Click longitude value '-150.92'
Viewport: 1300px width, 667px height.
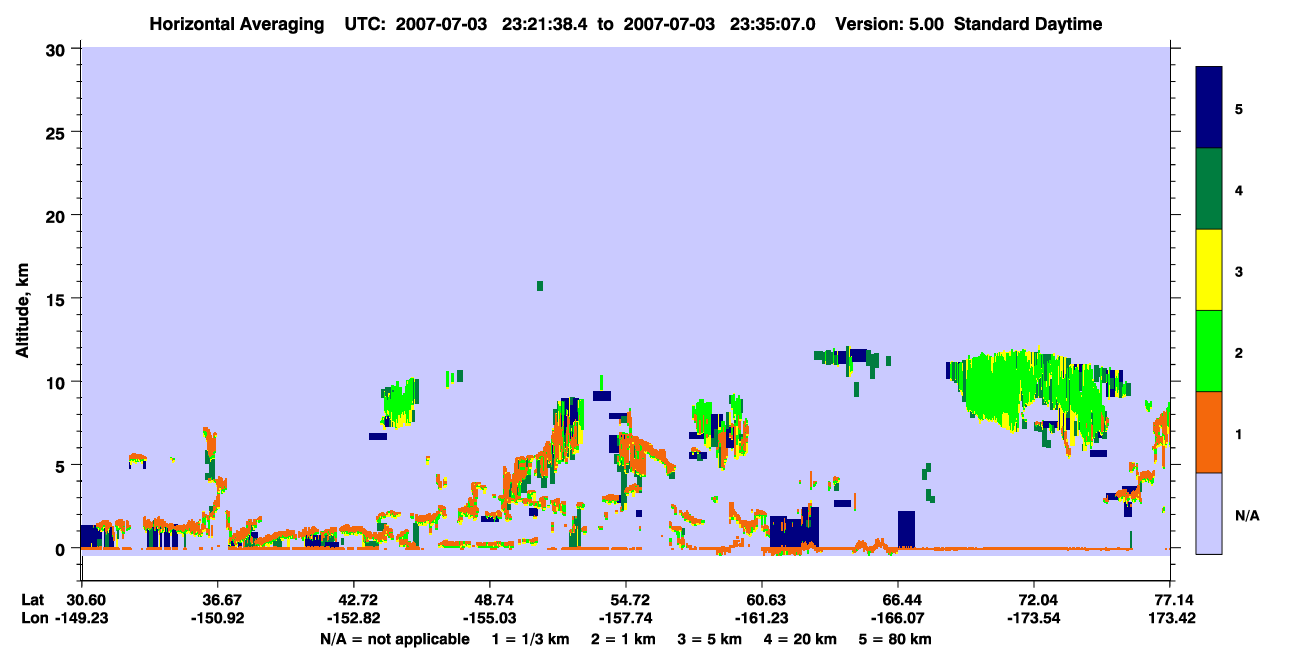219,618
